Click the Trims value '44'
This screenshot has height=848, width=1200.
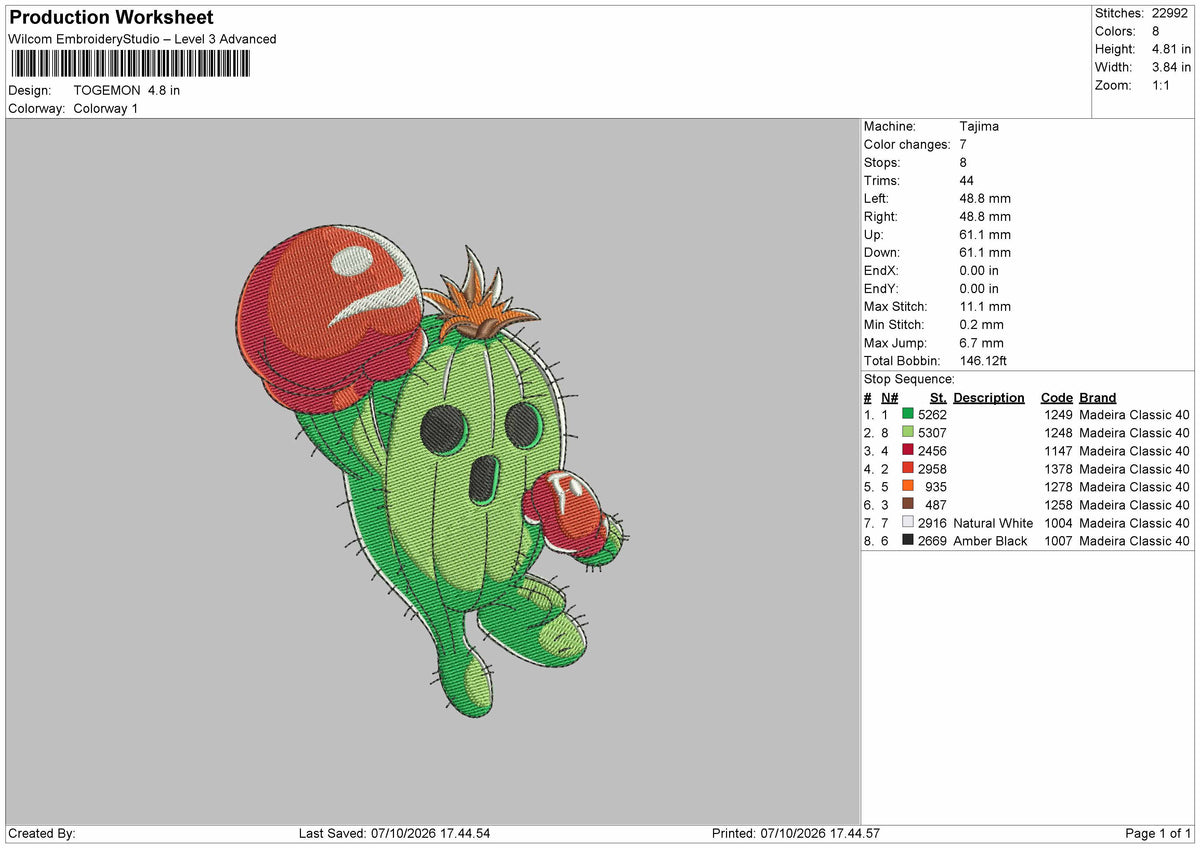click(967, 180)
